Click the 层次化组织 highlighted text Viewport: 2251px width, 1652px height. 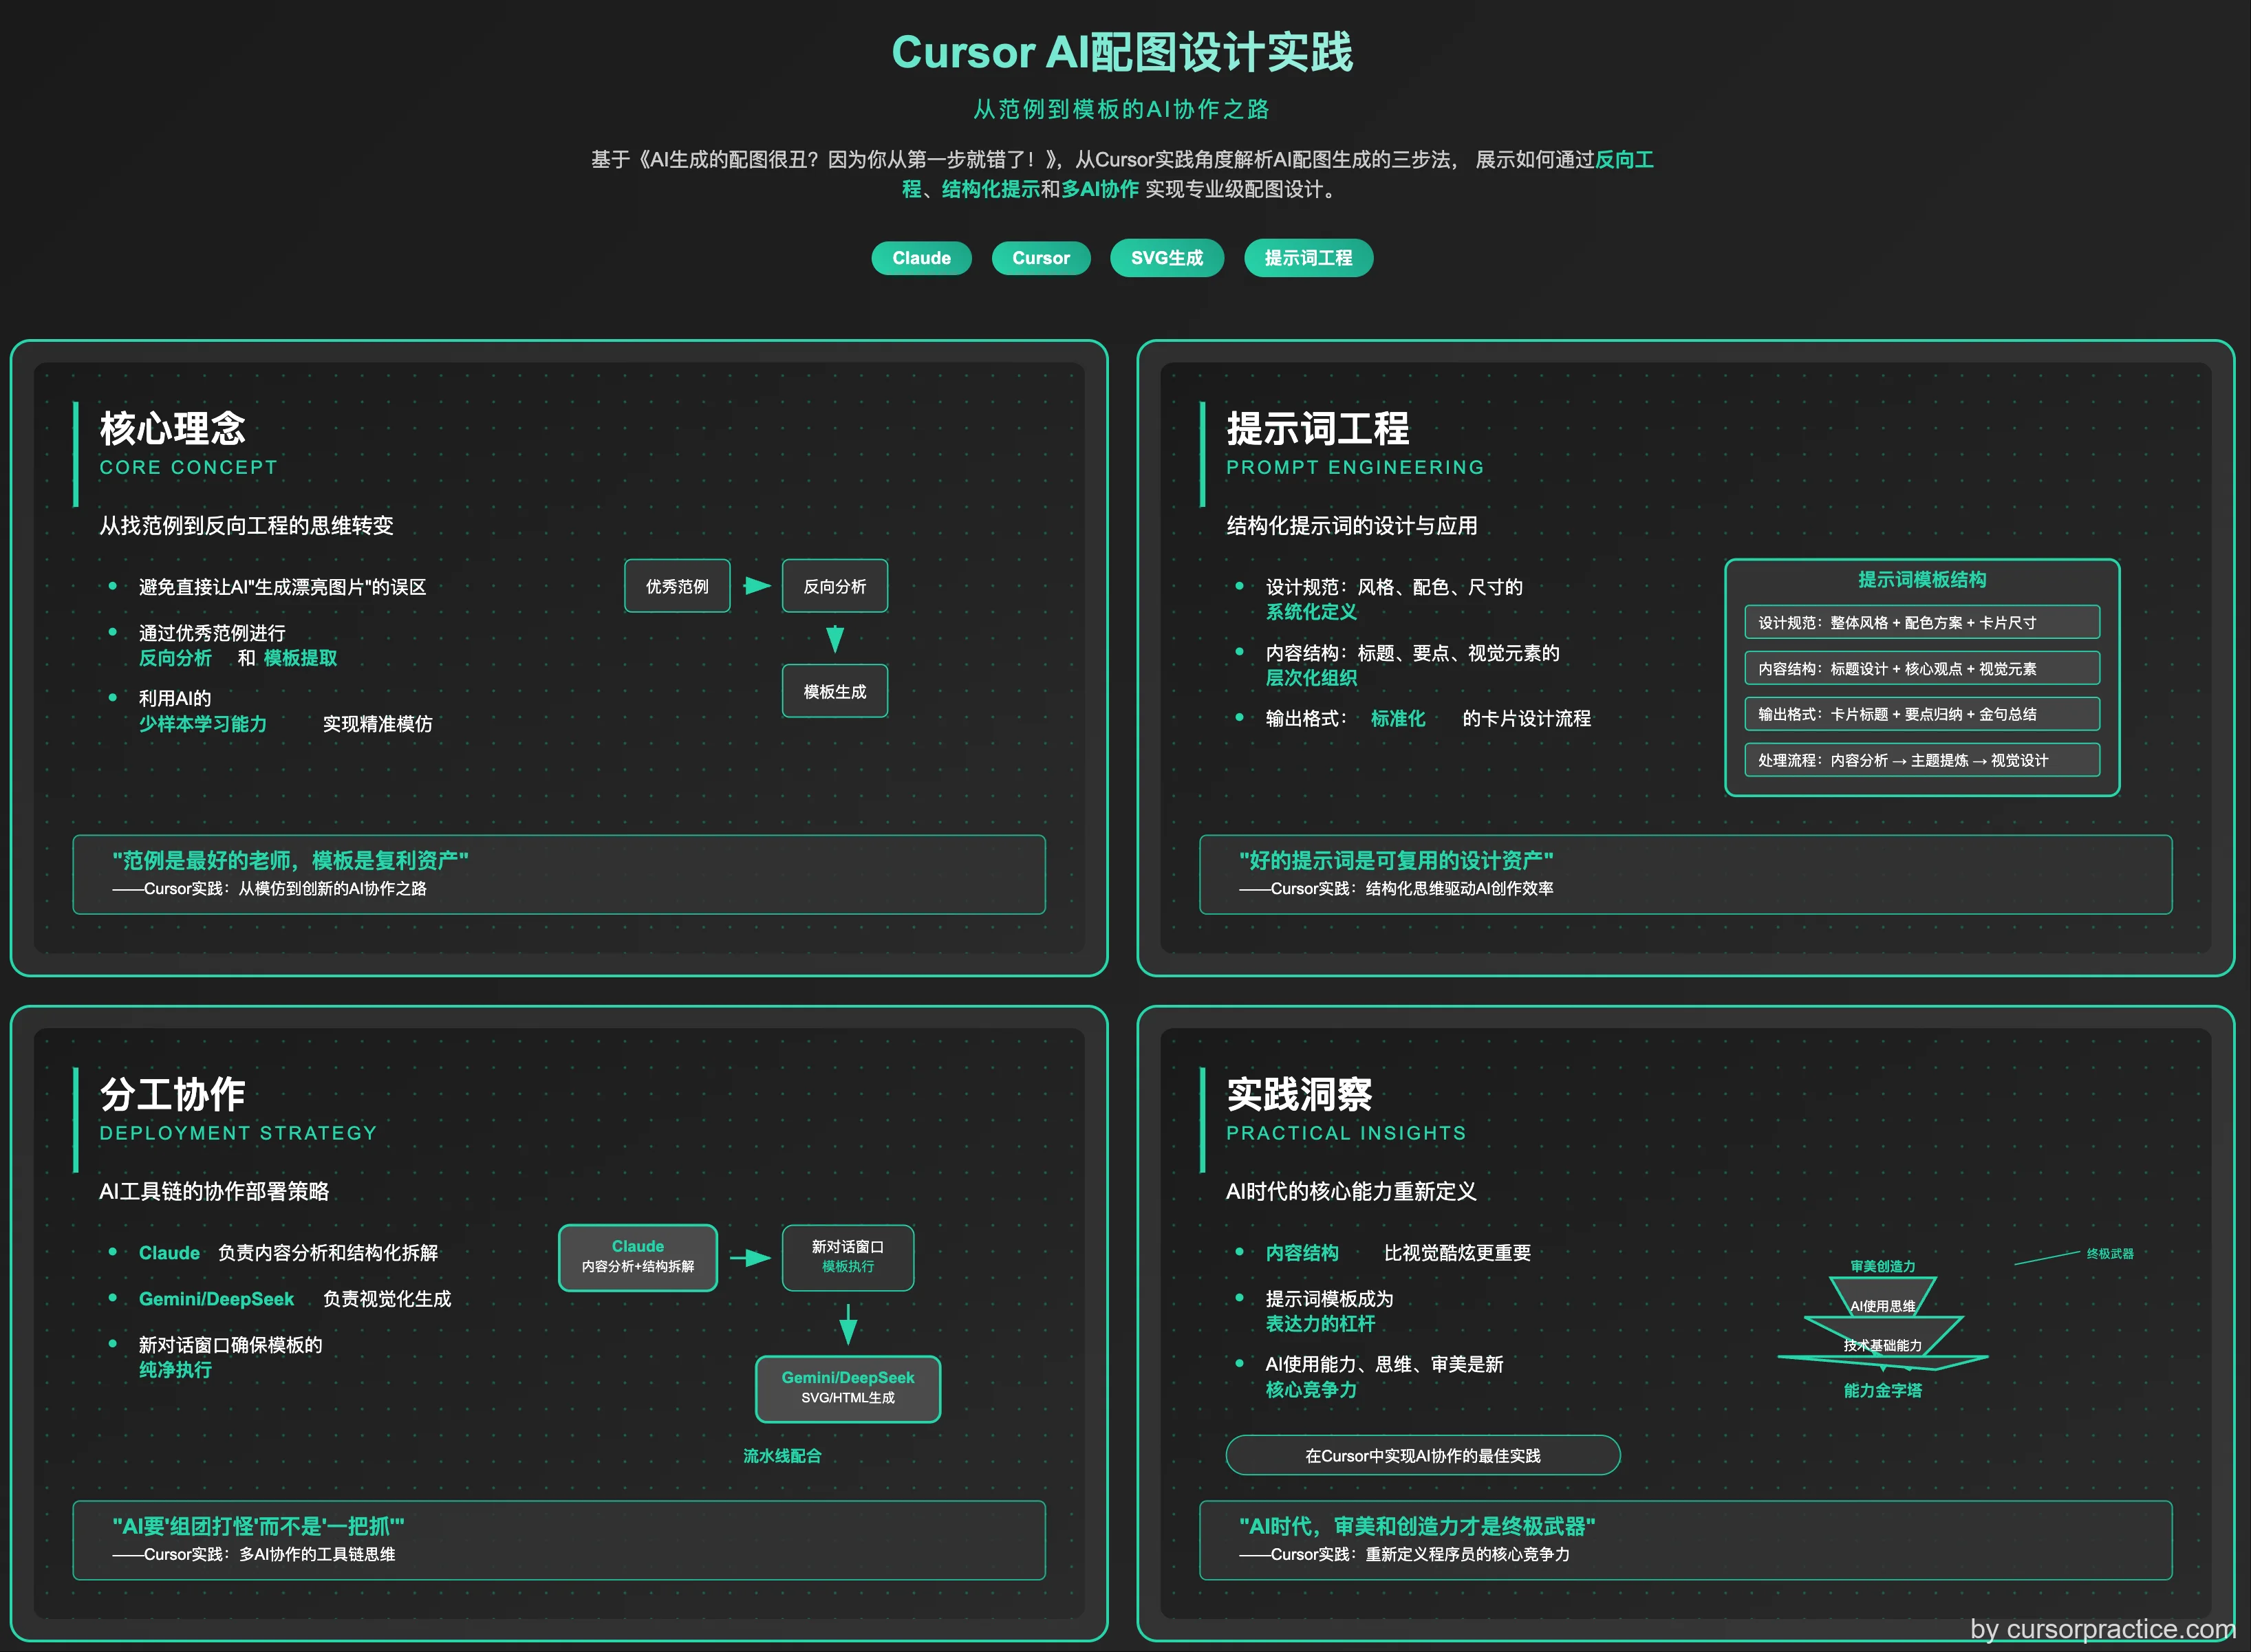point(1311,677)
